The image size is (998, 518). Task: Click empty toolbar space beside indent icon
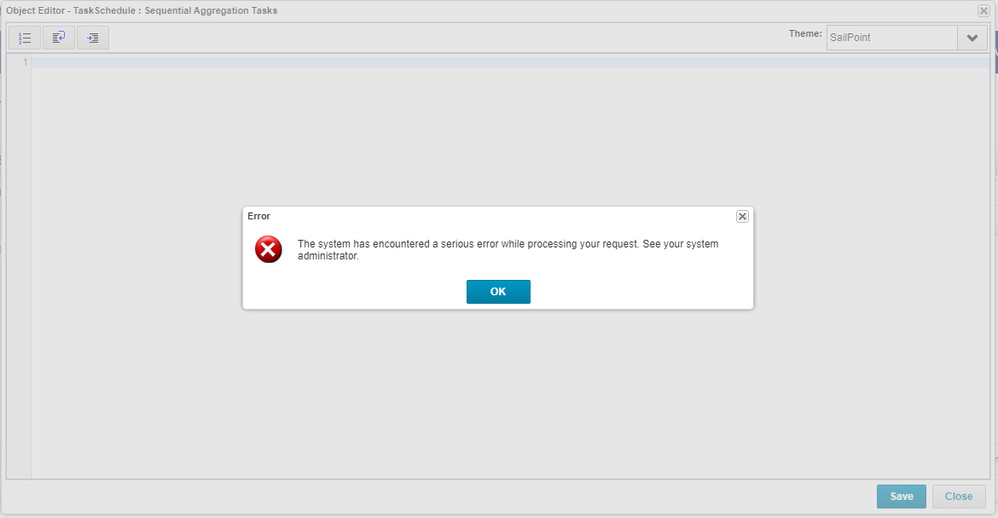(400, 38)
